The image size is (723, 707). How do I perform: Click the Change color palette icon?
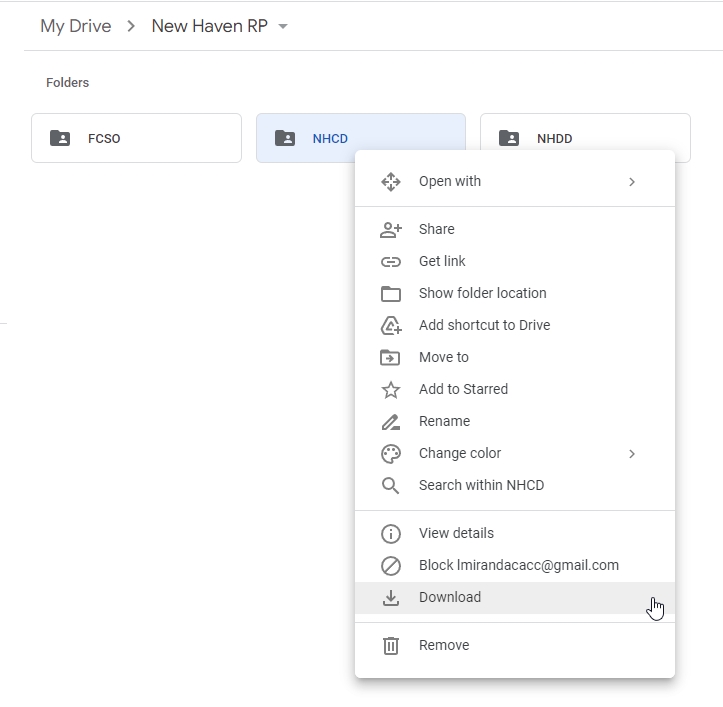[391, 453]
